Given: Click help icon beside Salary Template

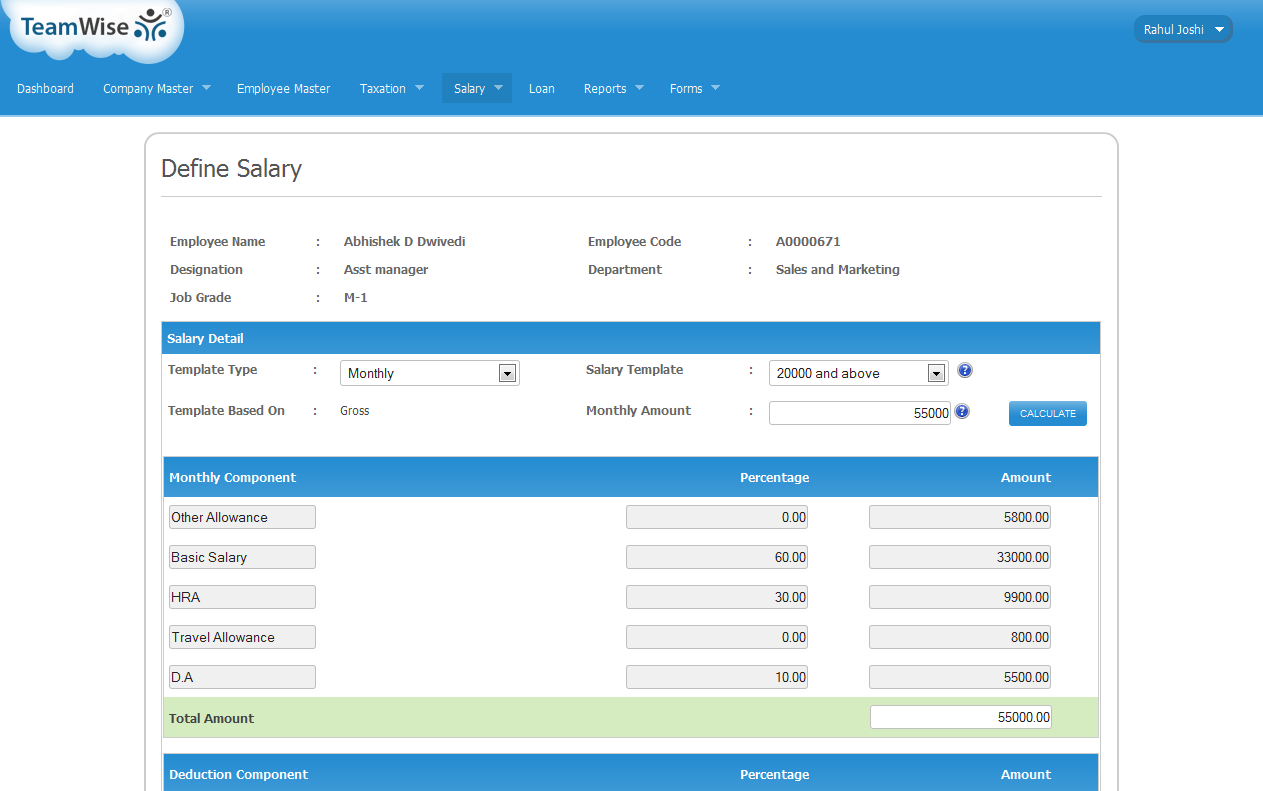Looking at the screenshot, I should (x=964, y=371).
